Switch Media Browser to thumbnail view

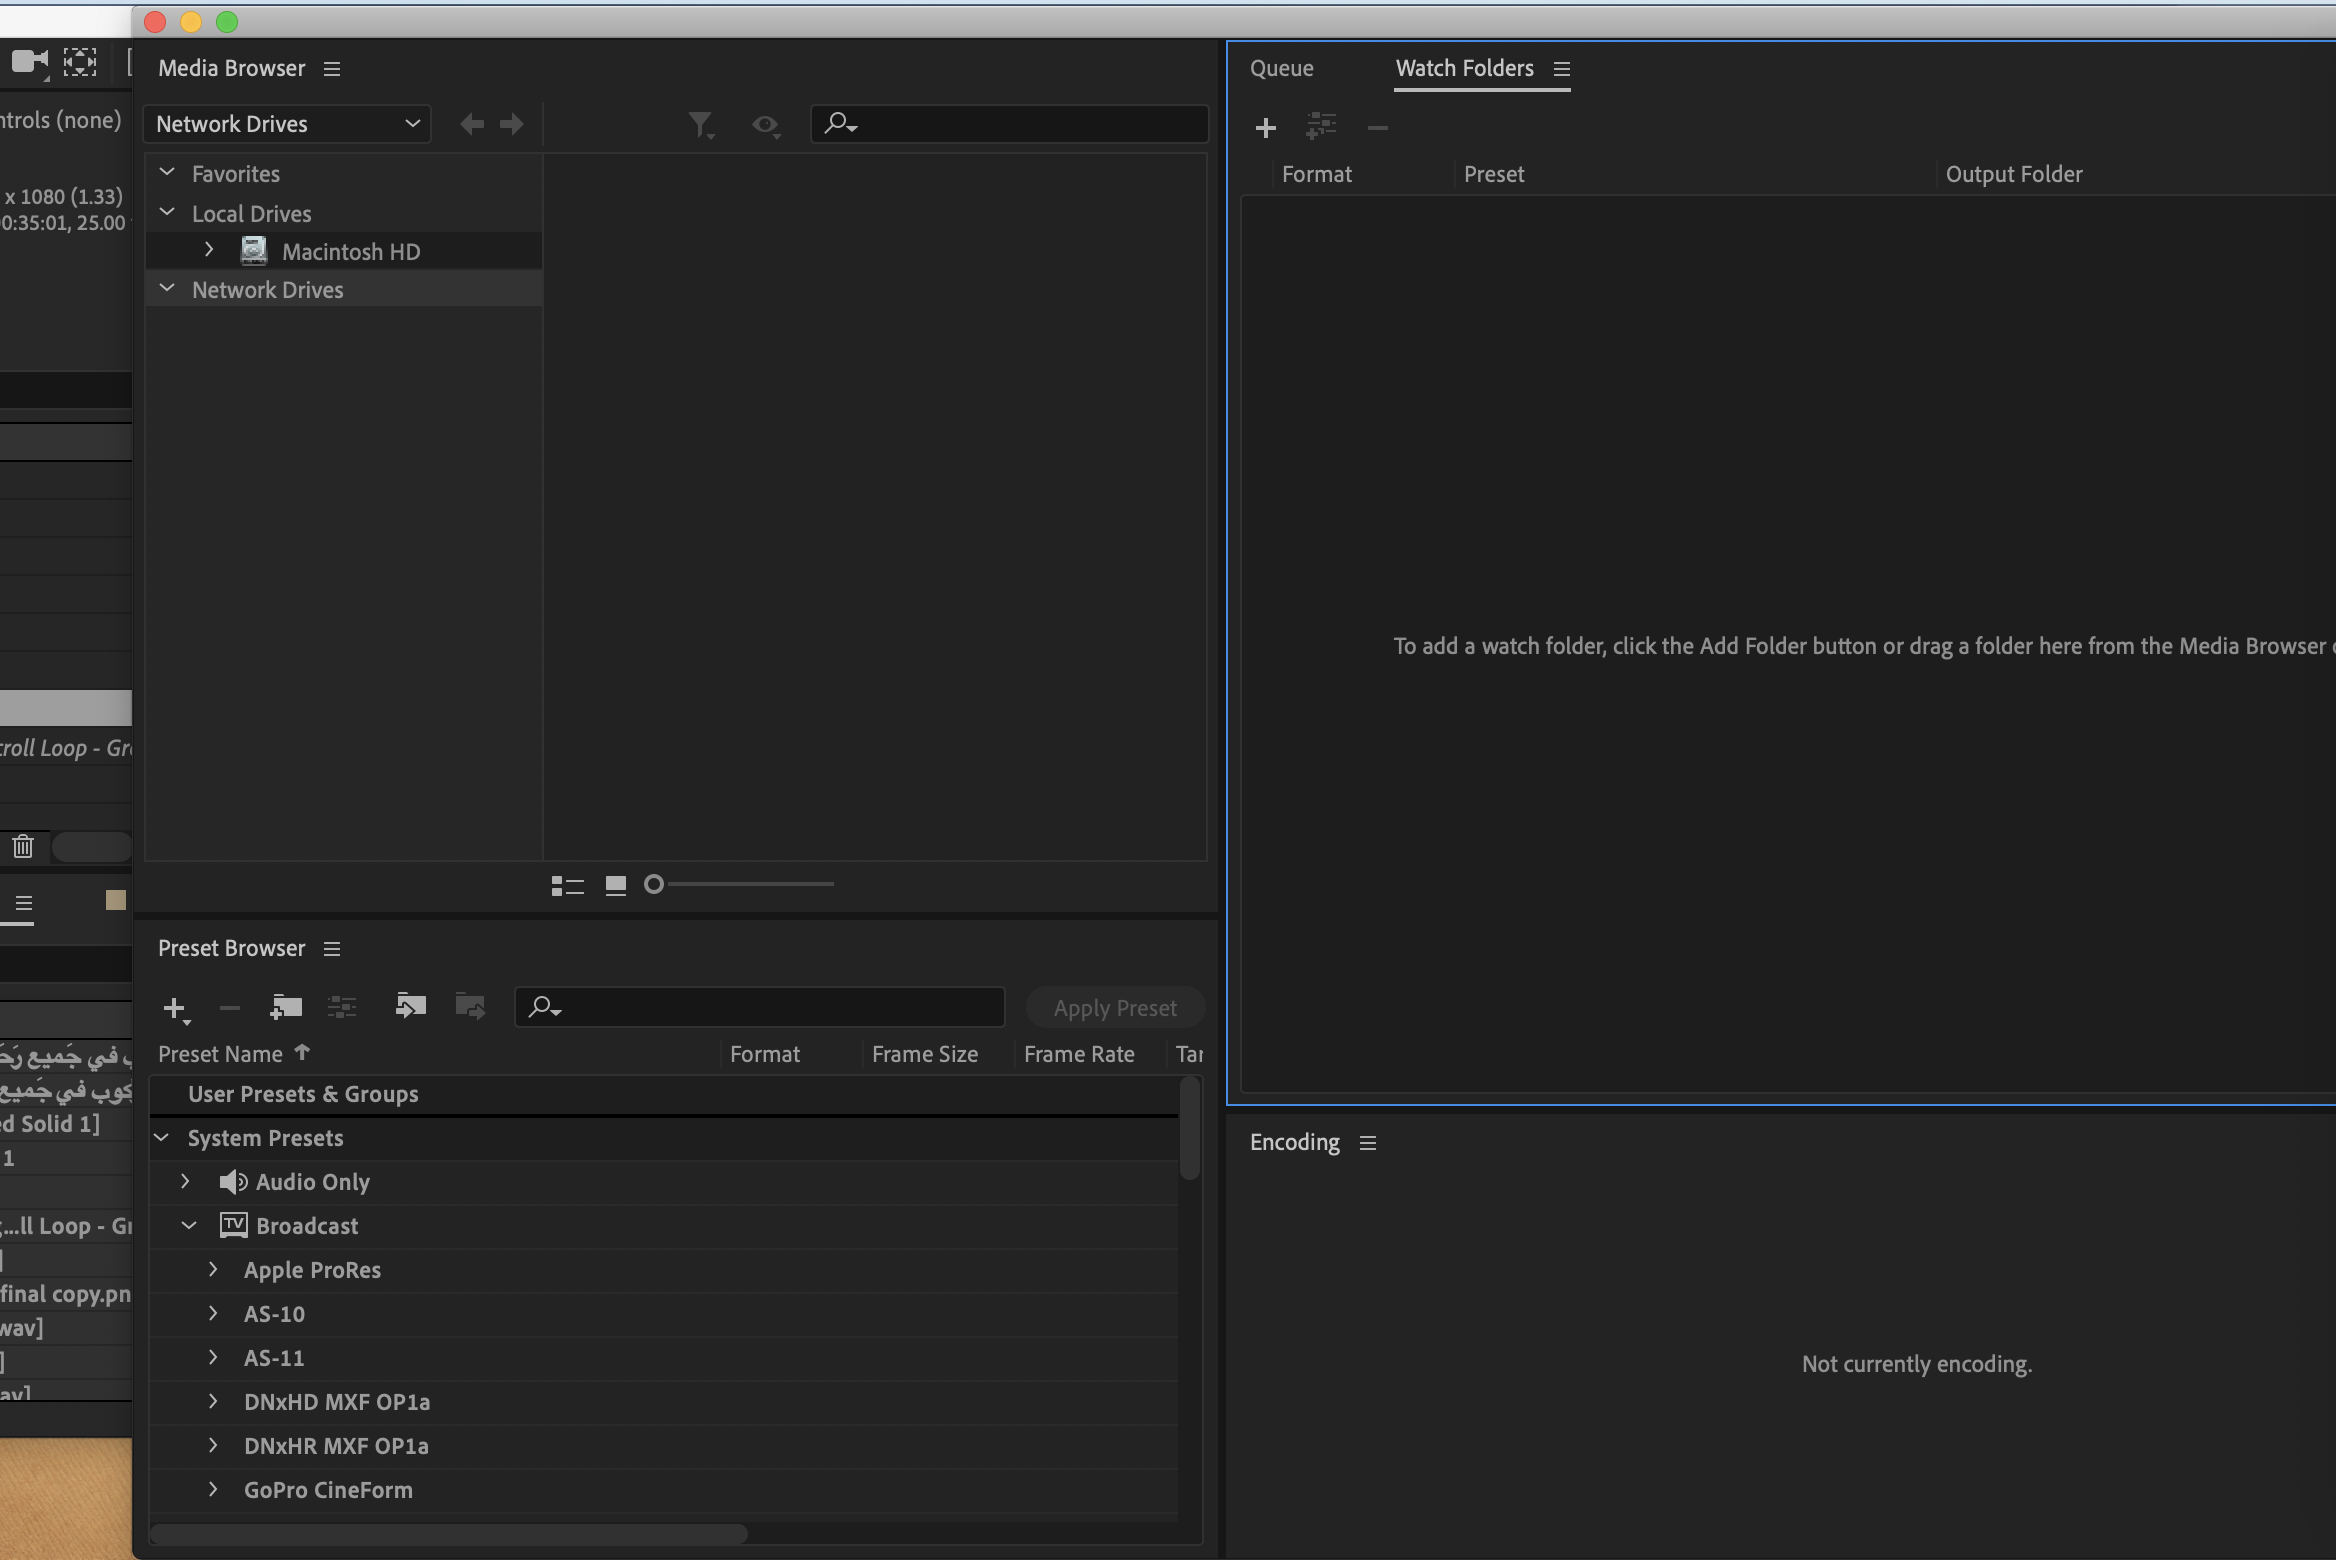coord(614,885)
